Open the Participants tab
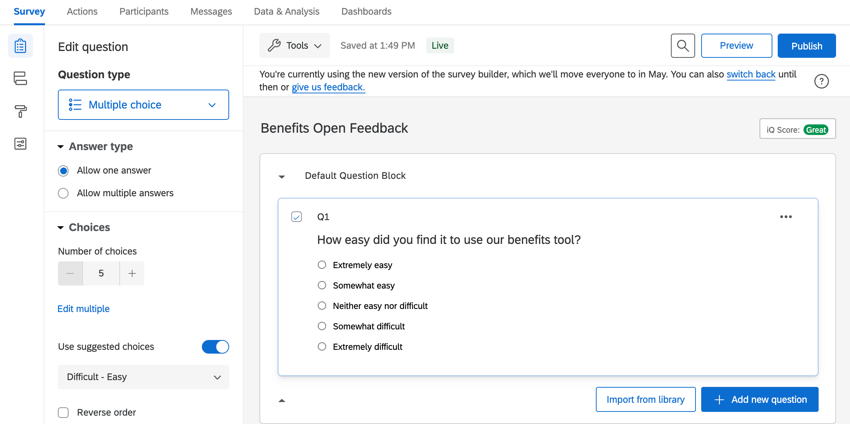This screenshot has height=424, width=850. (x=144, y=12)
